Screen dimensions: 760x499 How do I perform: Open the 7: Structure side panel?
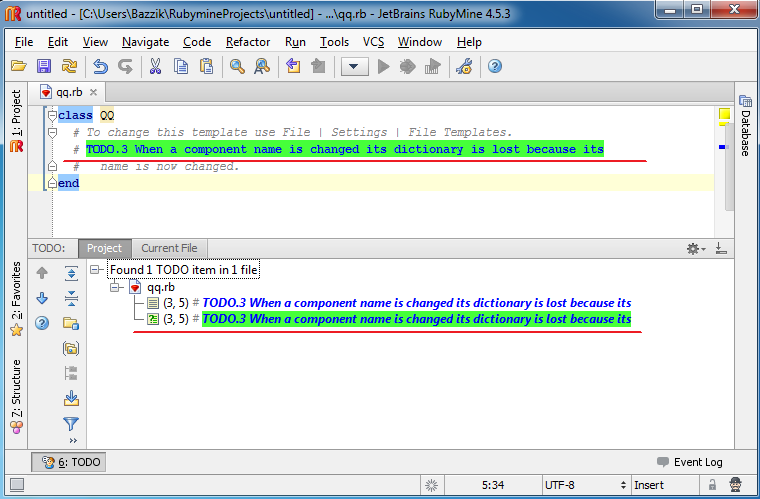(x=16, y=396)
